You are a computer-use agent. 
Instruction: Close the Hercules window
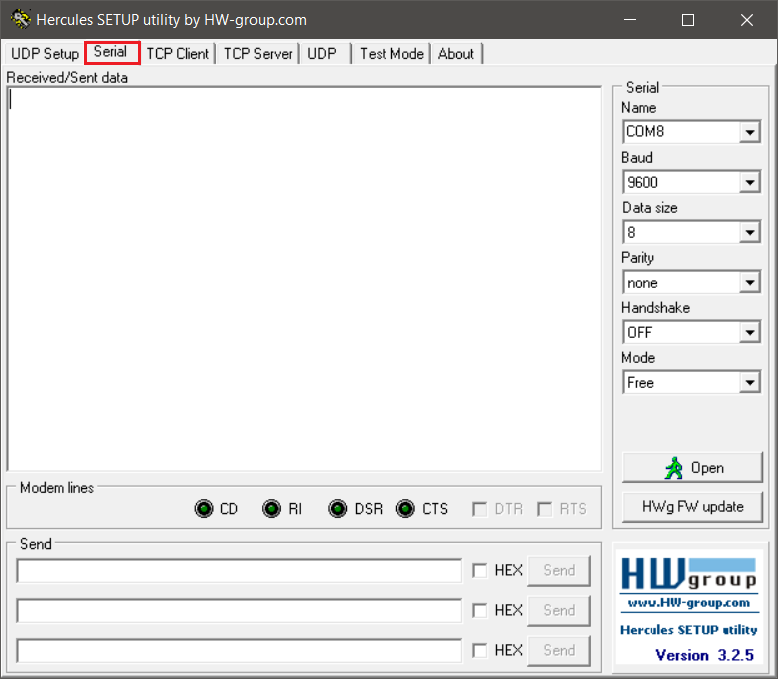pyautogui.click(x=747, y=20)
